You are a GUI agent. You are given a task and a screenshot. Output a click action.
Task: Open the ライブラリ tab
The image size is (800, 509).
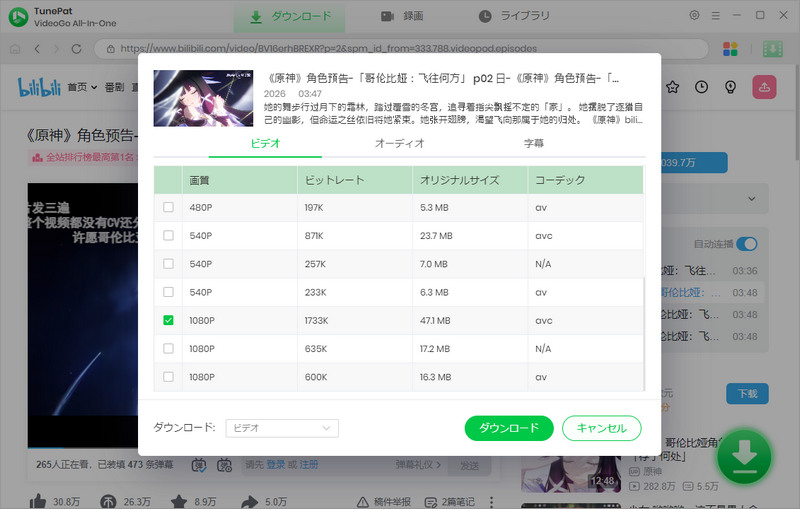(x=514, y=16)
